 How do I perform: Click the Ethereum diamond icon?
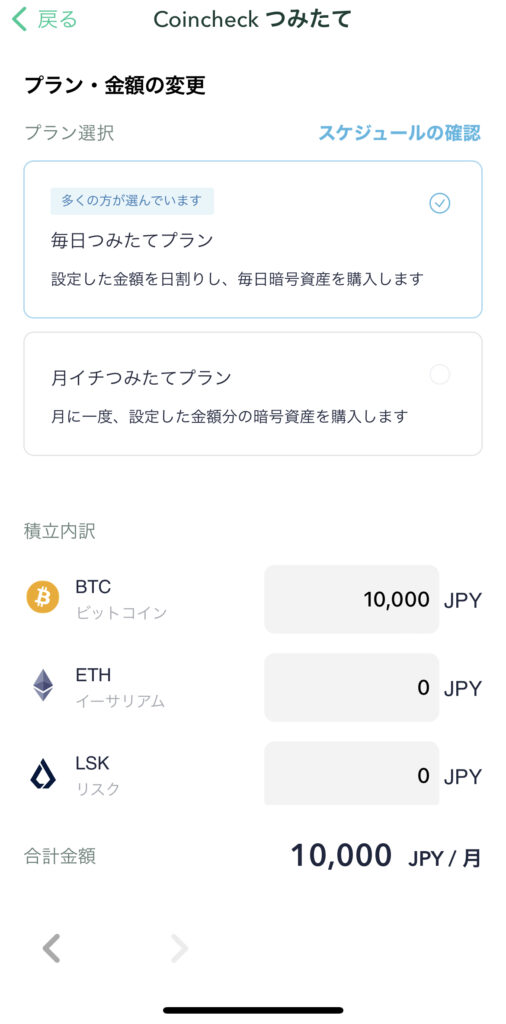(x=43, y=685)
